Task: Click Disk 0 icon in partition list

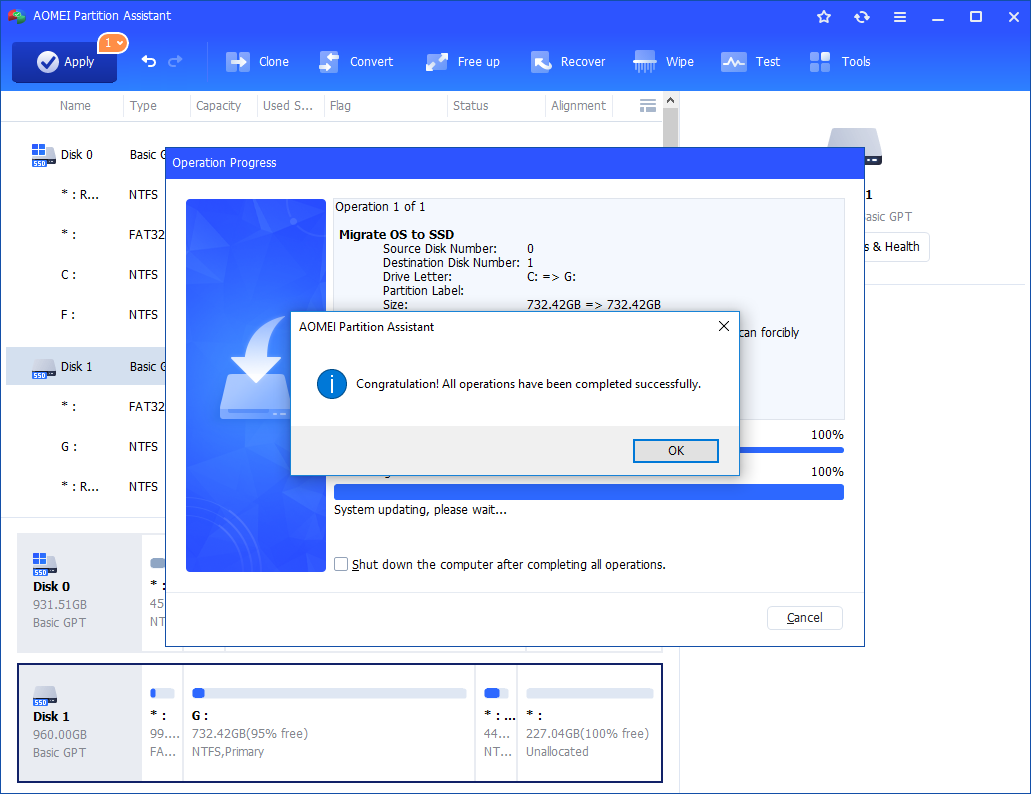Action: pyautogui.click(x=43, y=155)
